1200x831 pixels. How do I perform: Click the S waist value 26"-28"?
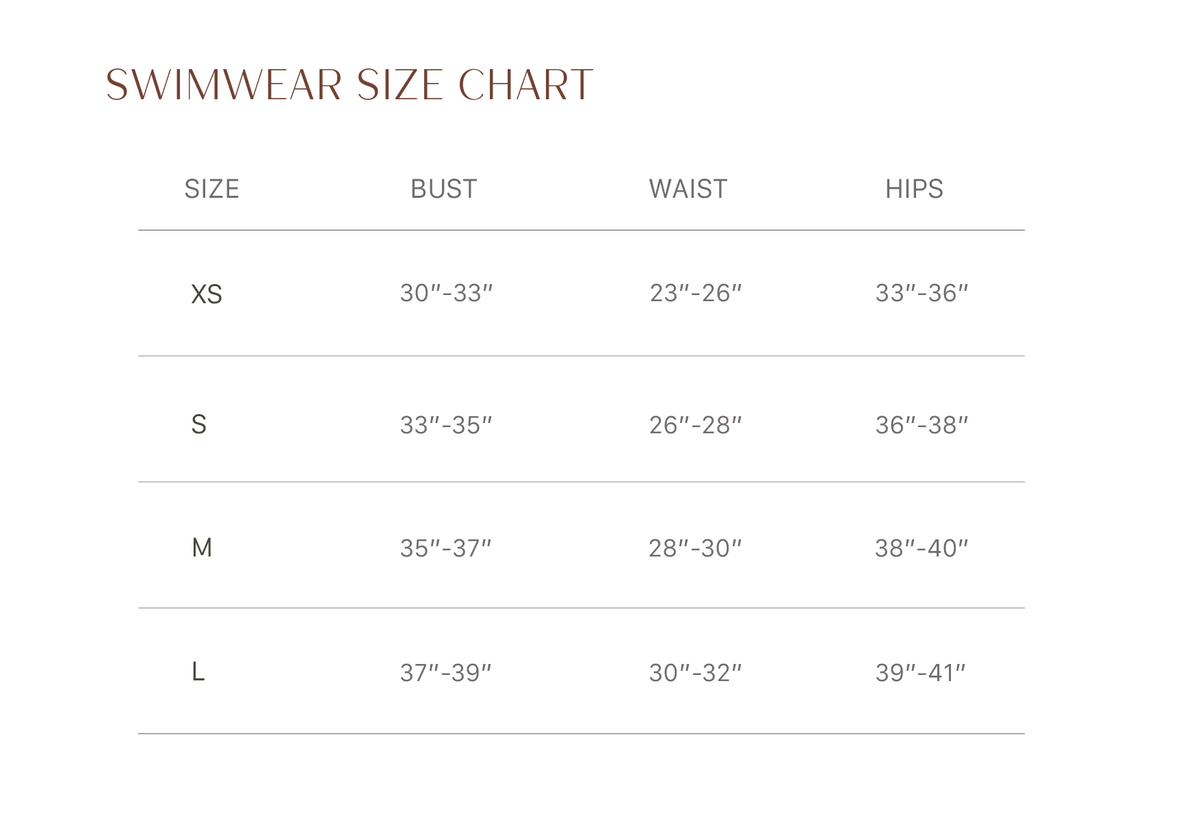pyautogui.click(x=696, y=425)
